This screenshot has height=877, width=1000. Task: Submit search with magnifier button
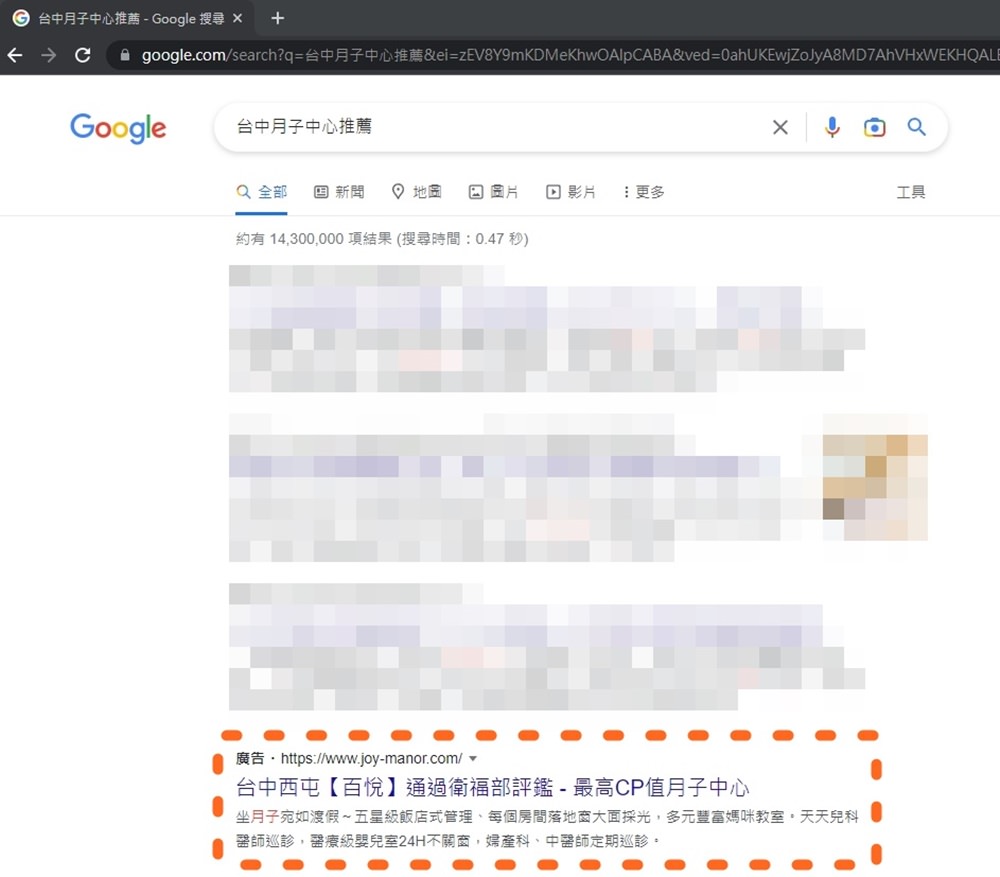pos(916,128)
